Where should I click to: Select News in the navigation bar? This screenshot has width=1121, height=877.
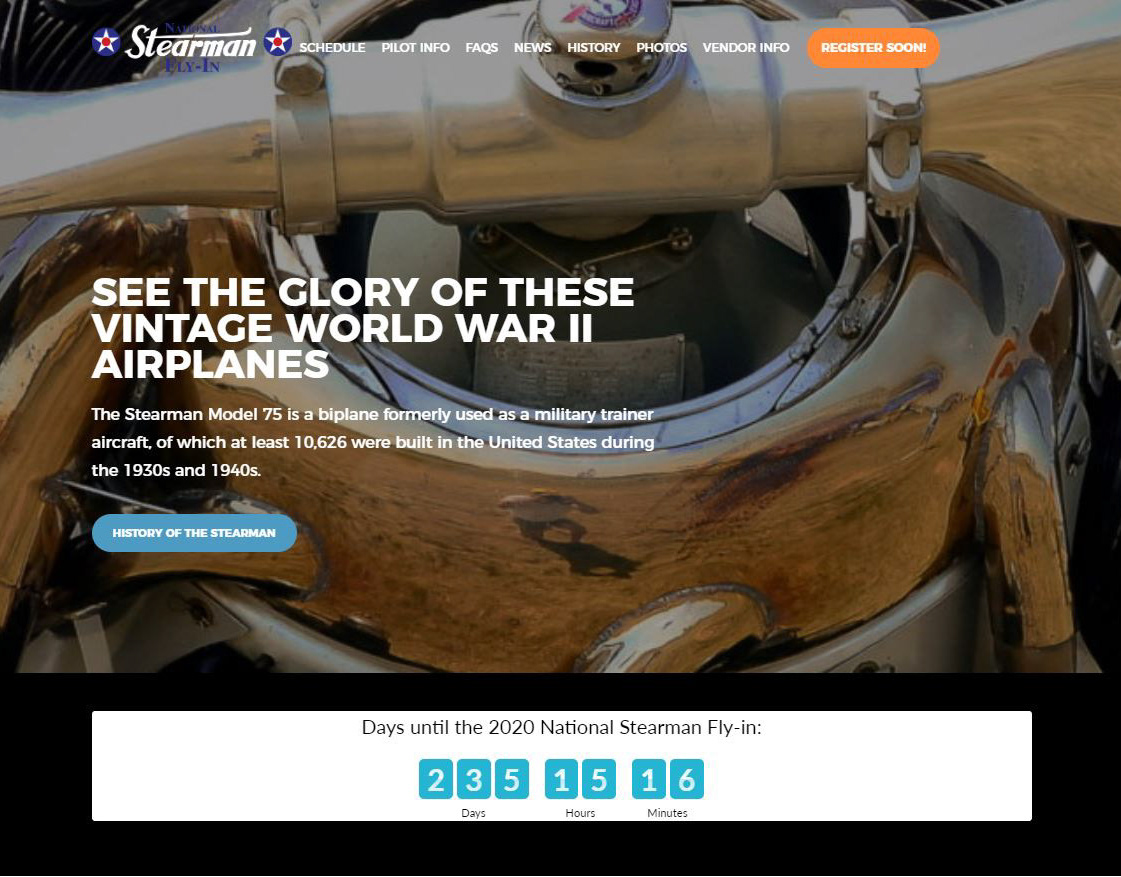tap(533, 48)
